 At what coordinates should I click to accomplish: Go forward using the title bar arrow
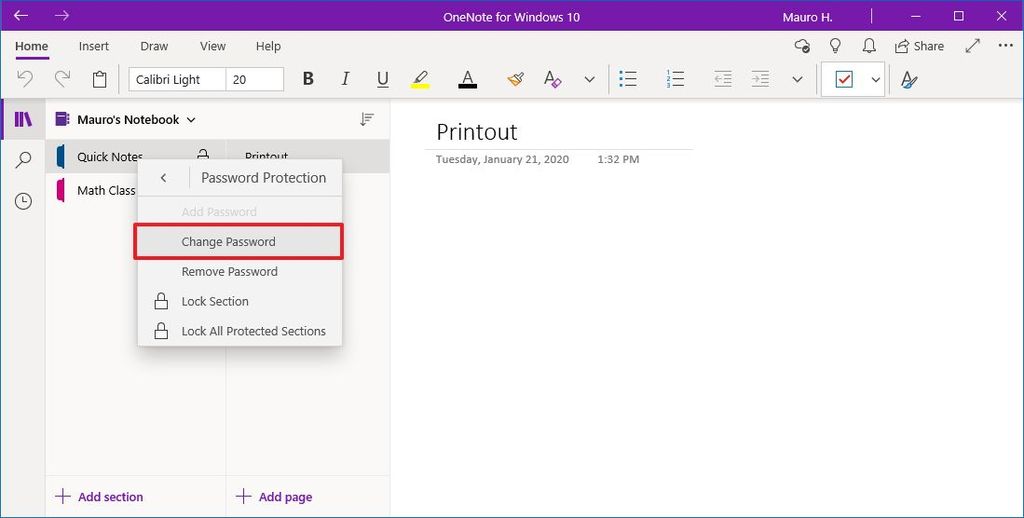click(62, 16)
